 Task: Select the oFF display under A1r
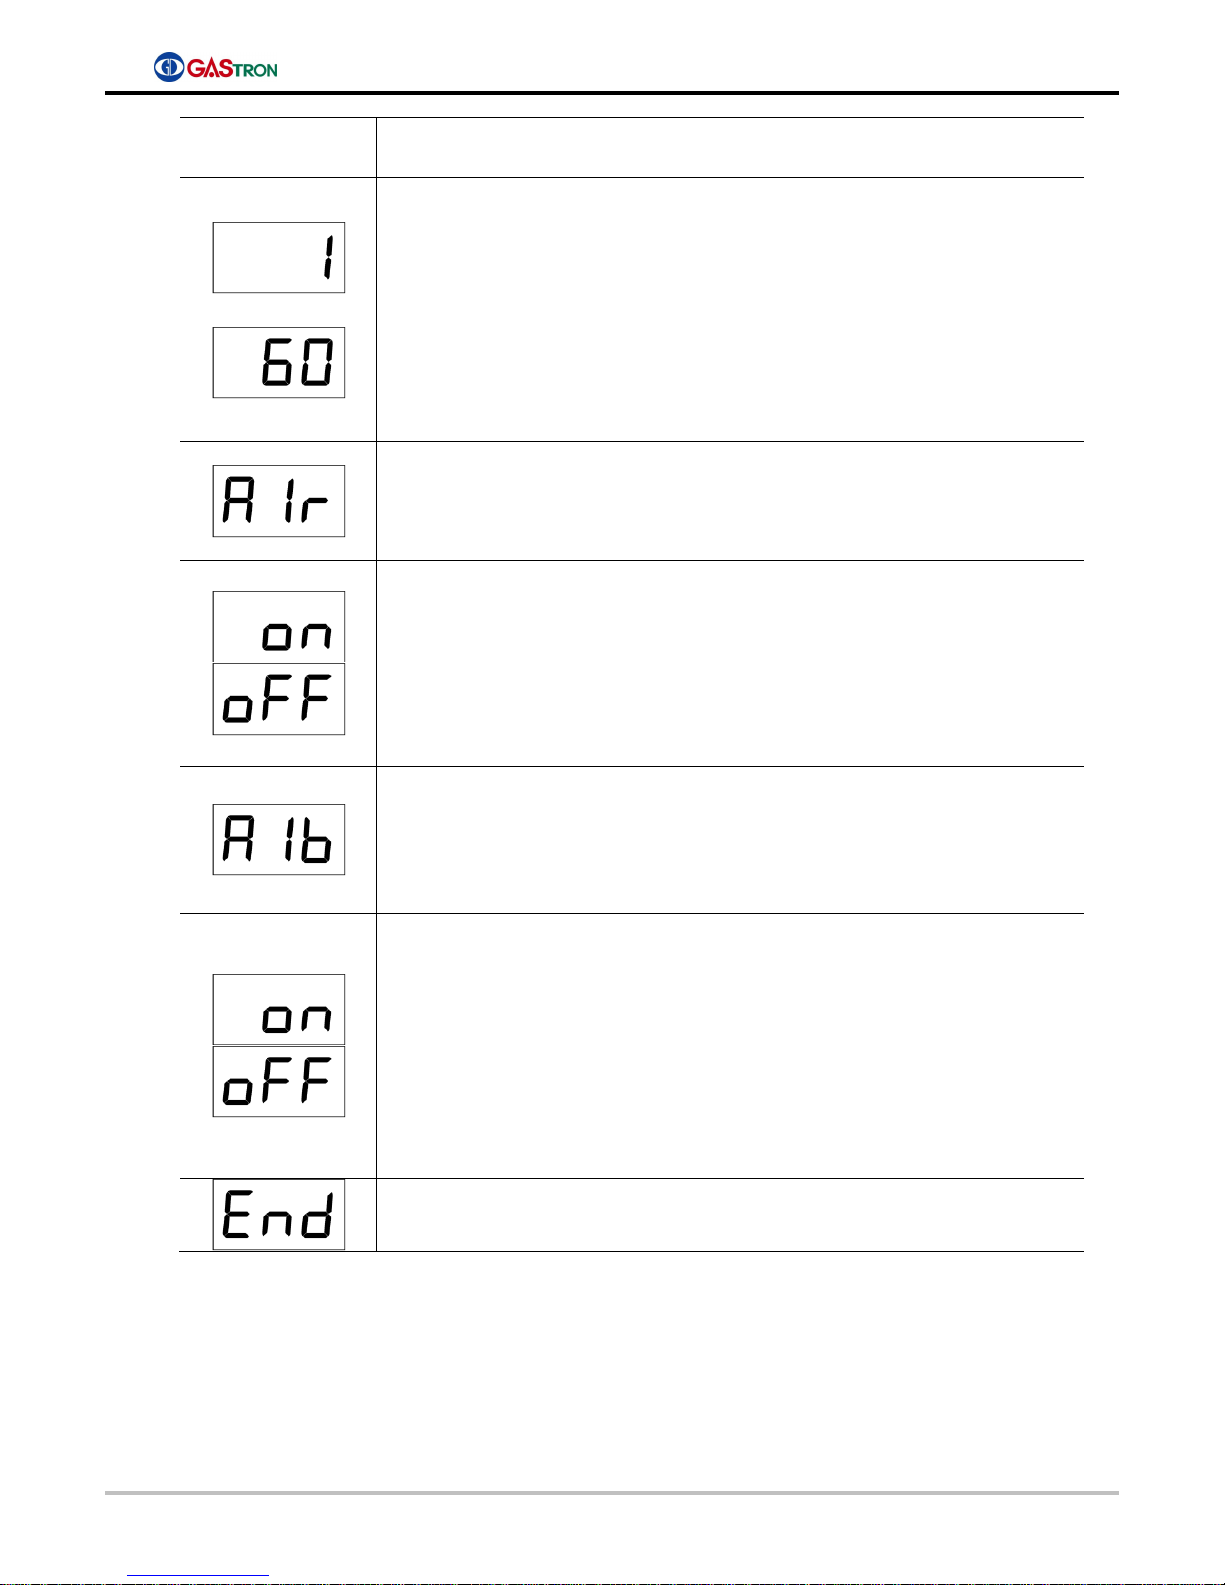pyautogui.click(x=279, y=699)
